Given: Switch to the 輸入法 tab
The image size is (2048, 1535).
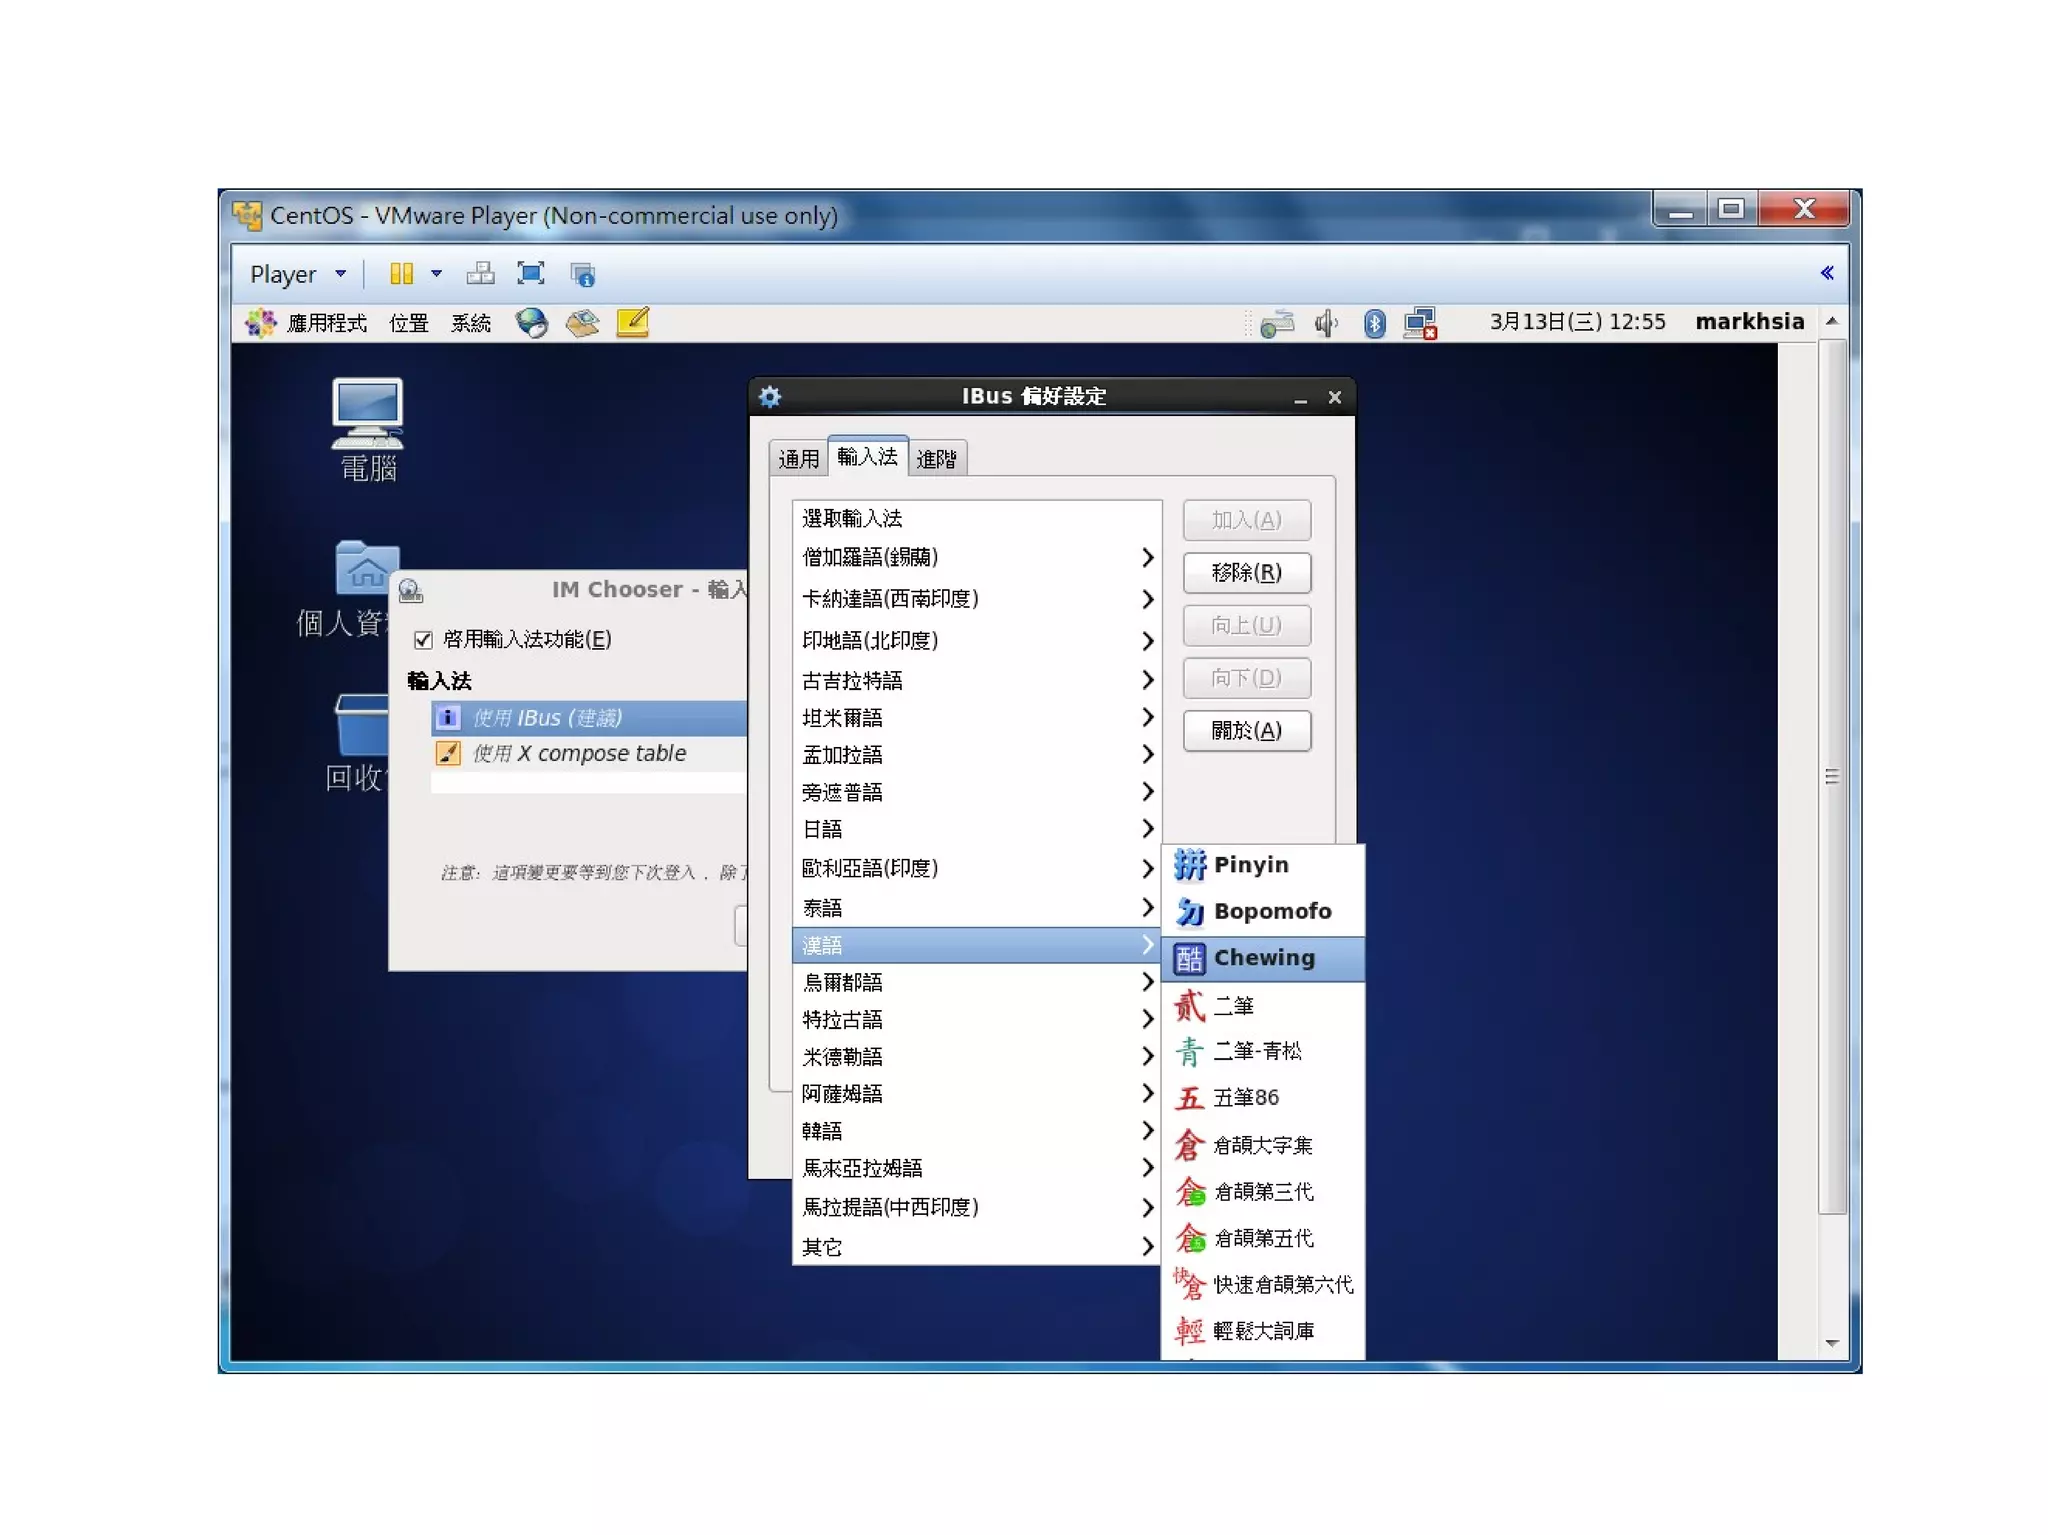Looking at the screenshot, I should tap(867, 457).
